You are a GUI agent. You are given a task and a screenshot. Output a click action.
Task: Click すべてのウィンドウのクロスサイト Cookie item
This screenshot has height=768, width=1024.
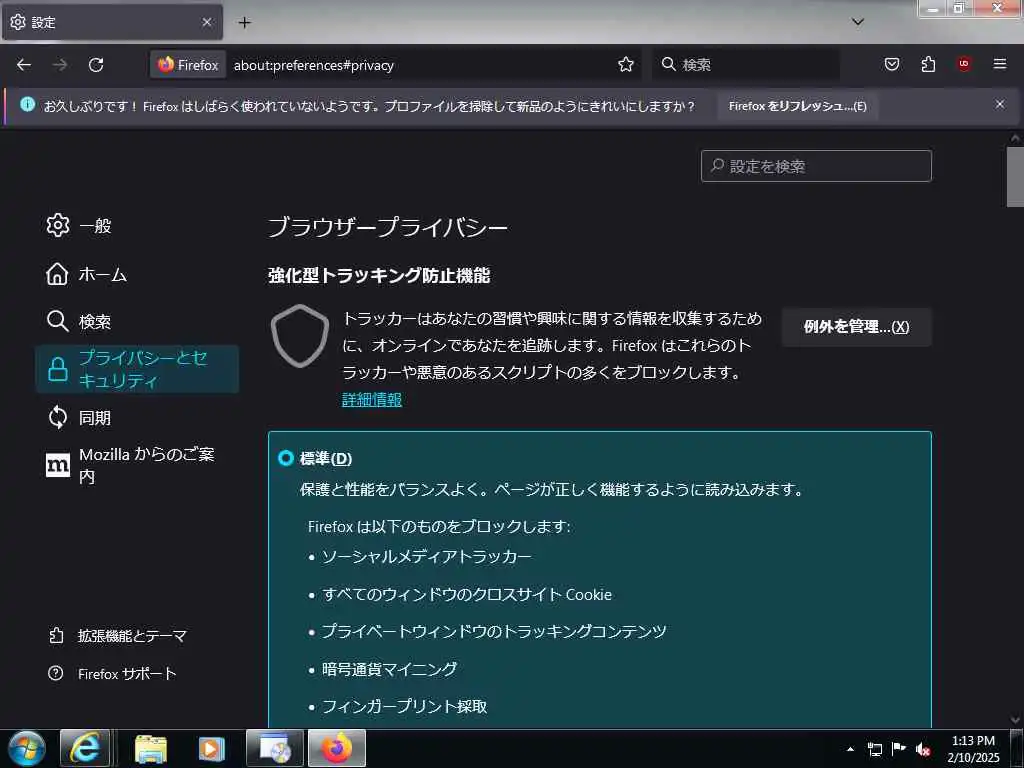point(467,594)
